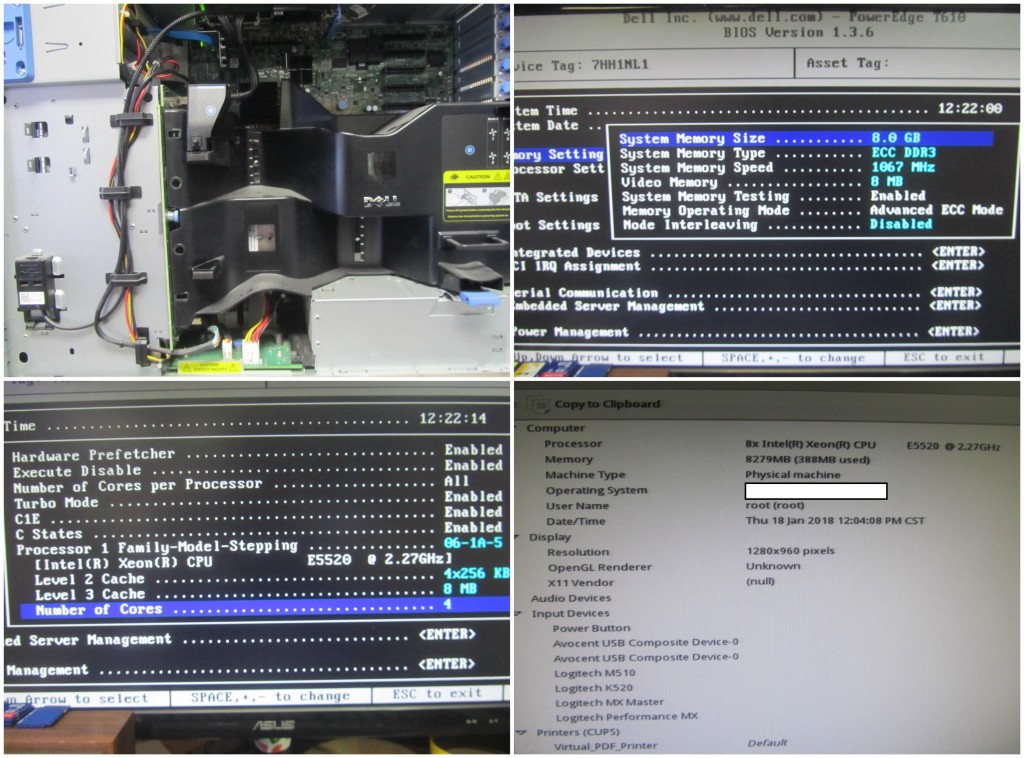Click the 12:22:14 time value
This screenshot has height=758, width=1024.
click(453, 418)
